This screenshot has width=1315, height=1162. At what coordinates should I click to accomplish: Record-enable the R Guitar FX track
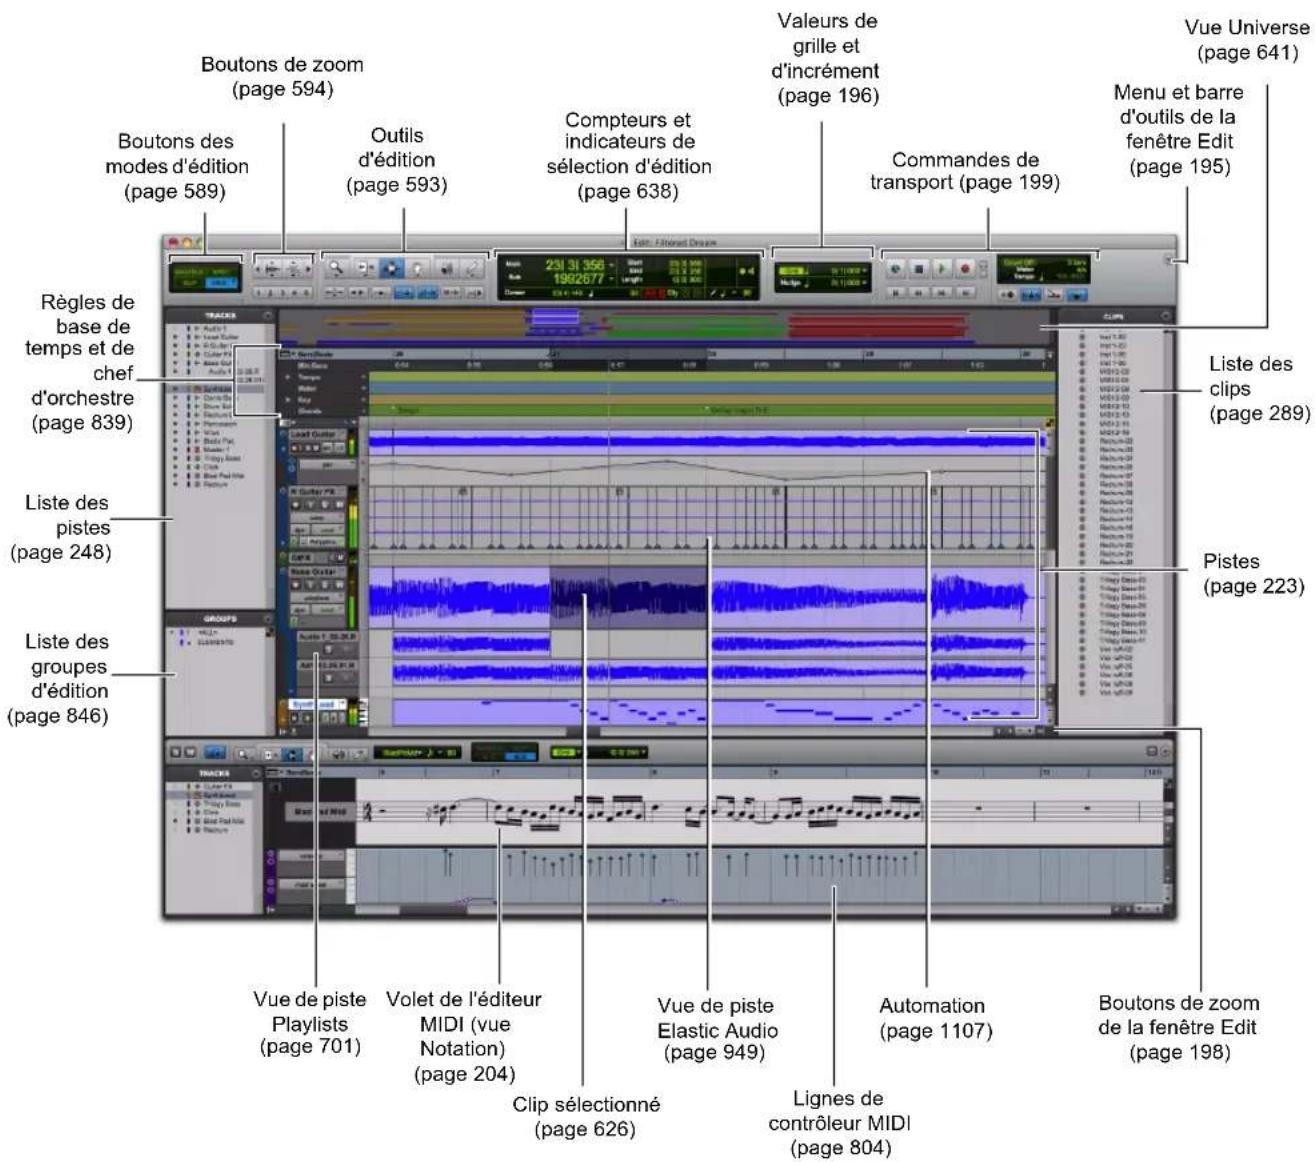tap(295, 505)
